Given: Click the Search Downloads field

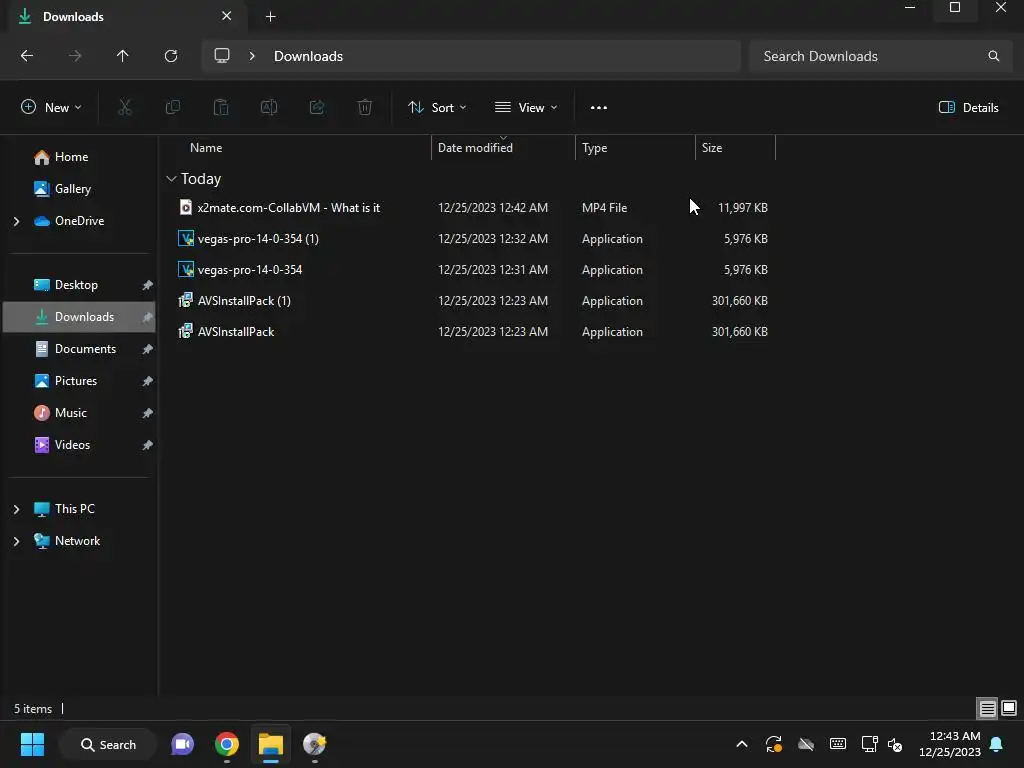Looking at the screenshot, I should click(880, 56).
